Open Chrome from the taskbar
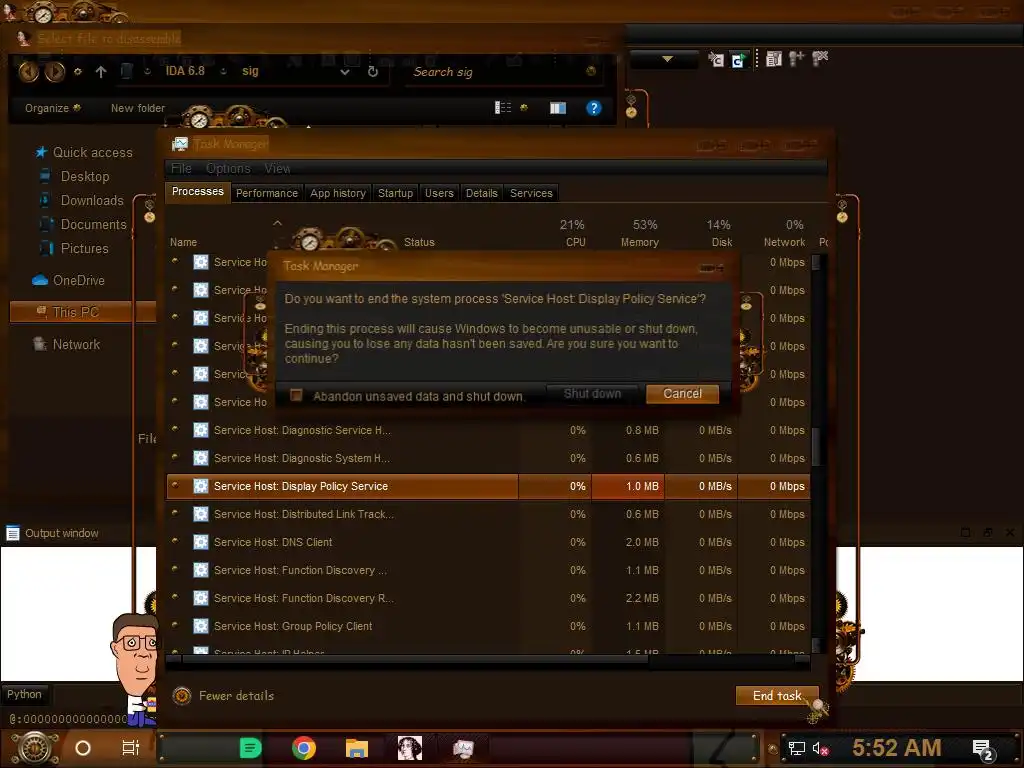 tap(304, 748)
